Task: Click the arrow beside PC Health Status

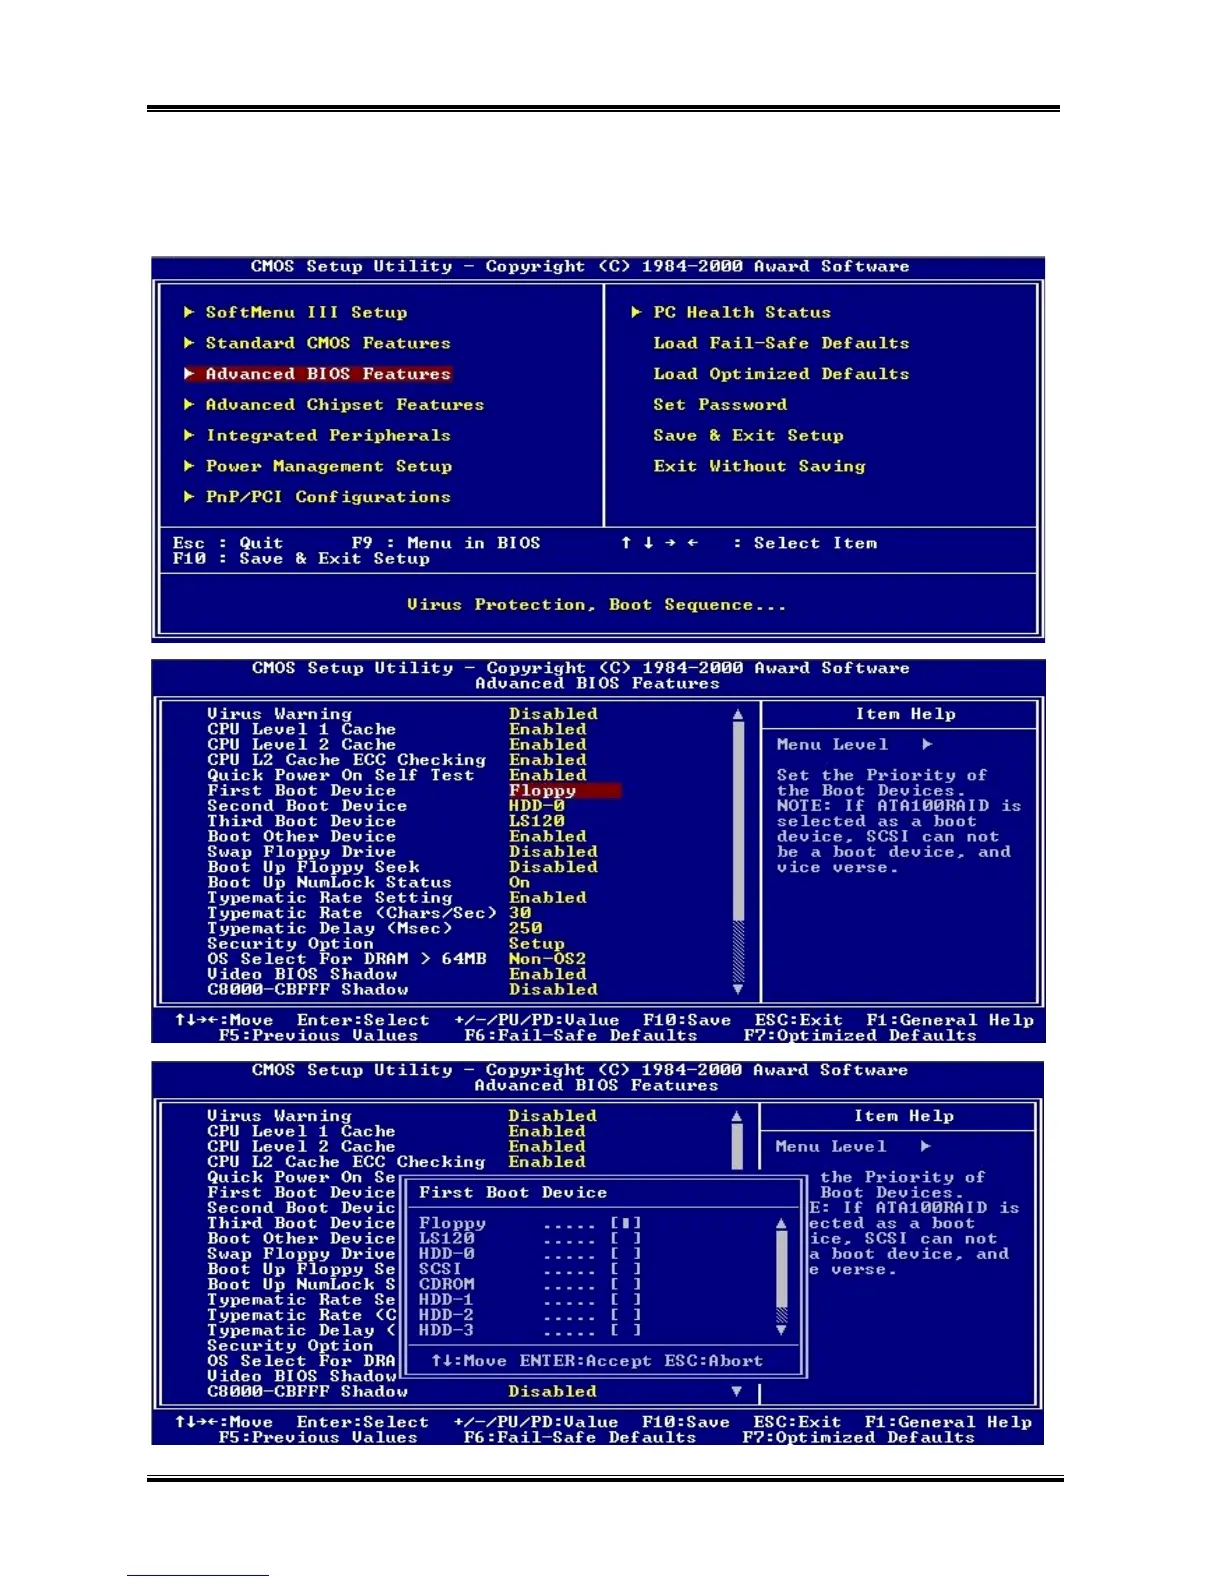Action: (x=636, y=312)
